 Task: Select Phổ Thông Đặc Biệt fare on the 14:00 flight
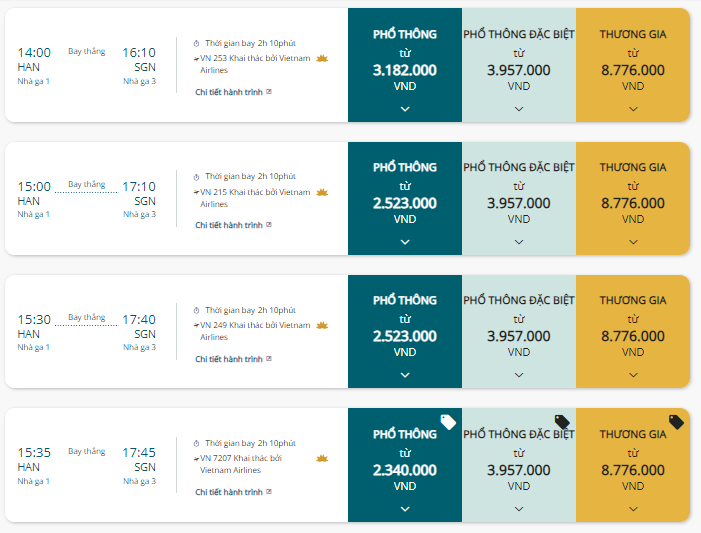pyautogui.click(x=519, y=65)
